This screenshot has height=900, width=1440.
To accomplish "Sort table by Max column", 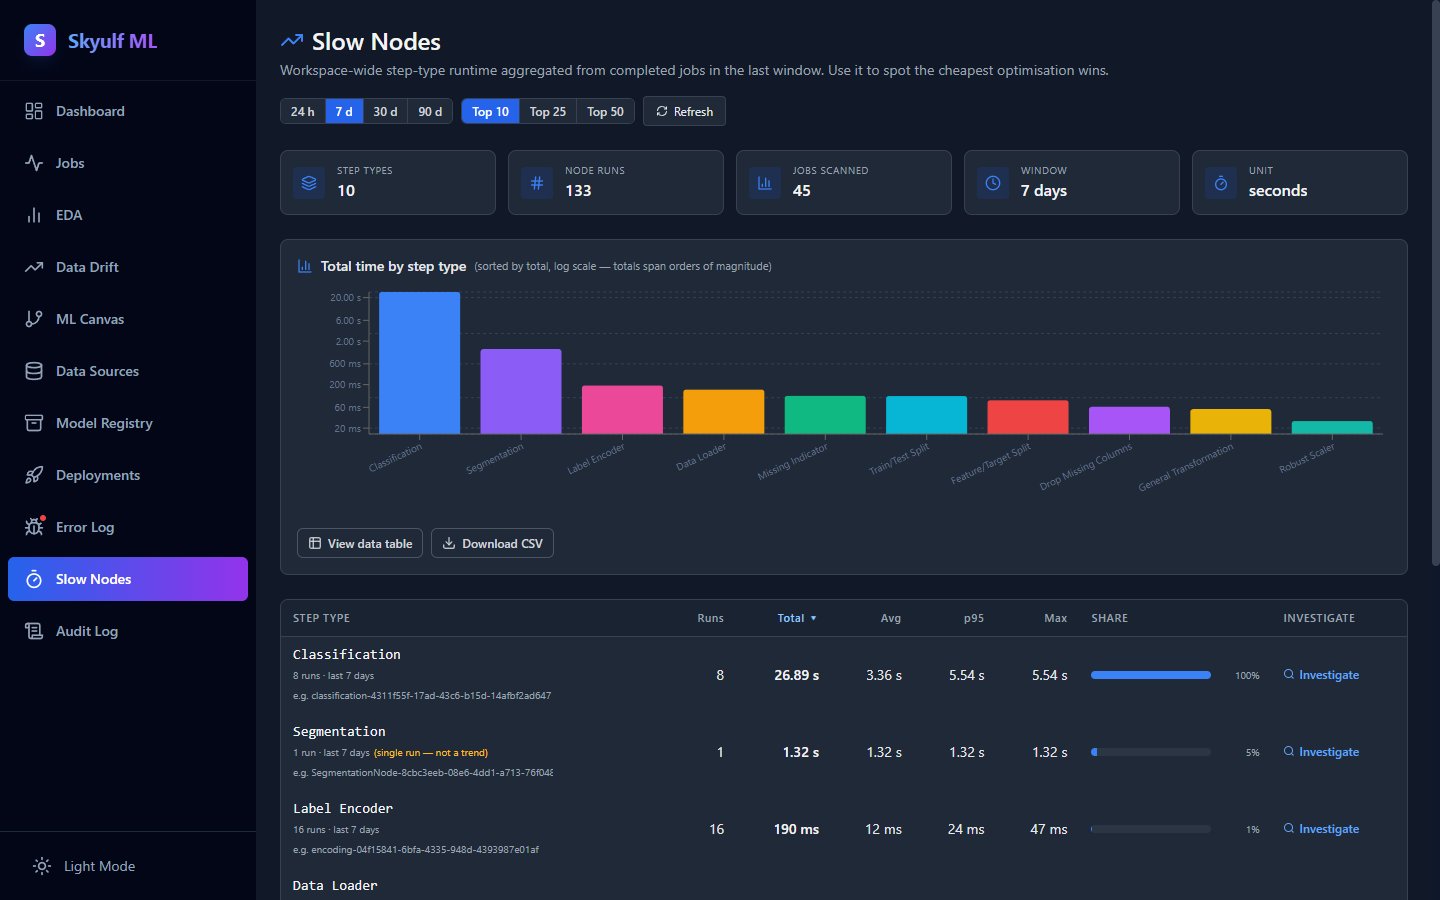I will [1056, 618].
